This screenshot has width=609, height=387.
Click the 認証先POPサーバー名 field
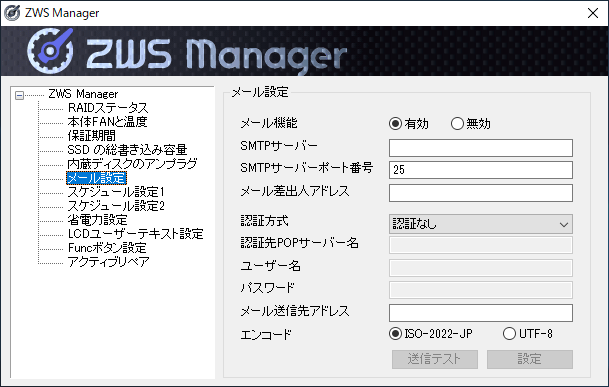pos(481,245)
